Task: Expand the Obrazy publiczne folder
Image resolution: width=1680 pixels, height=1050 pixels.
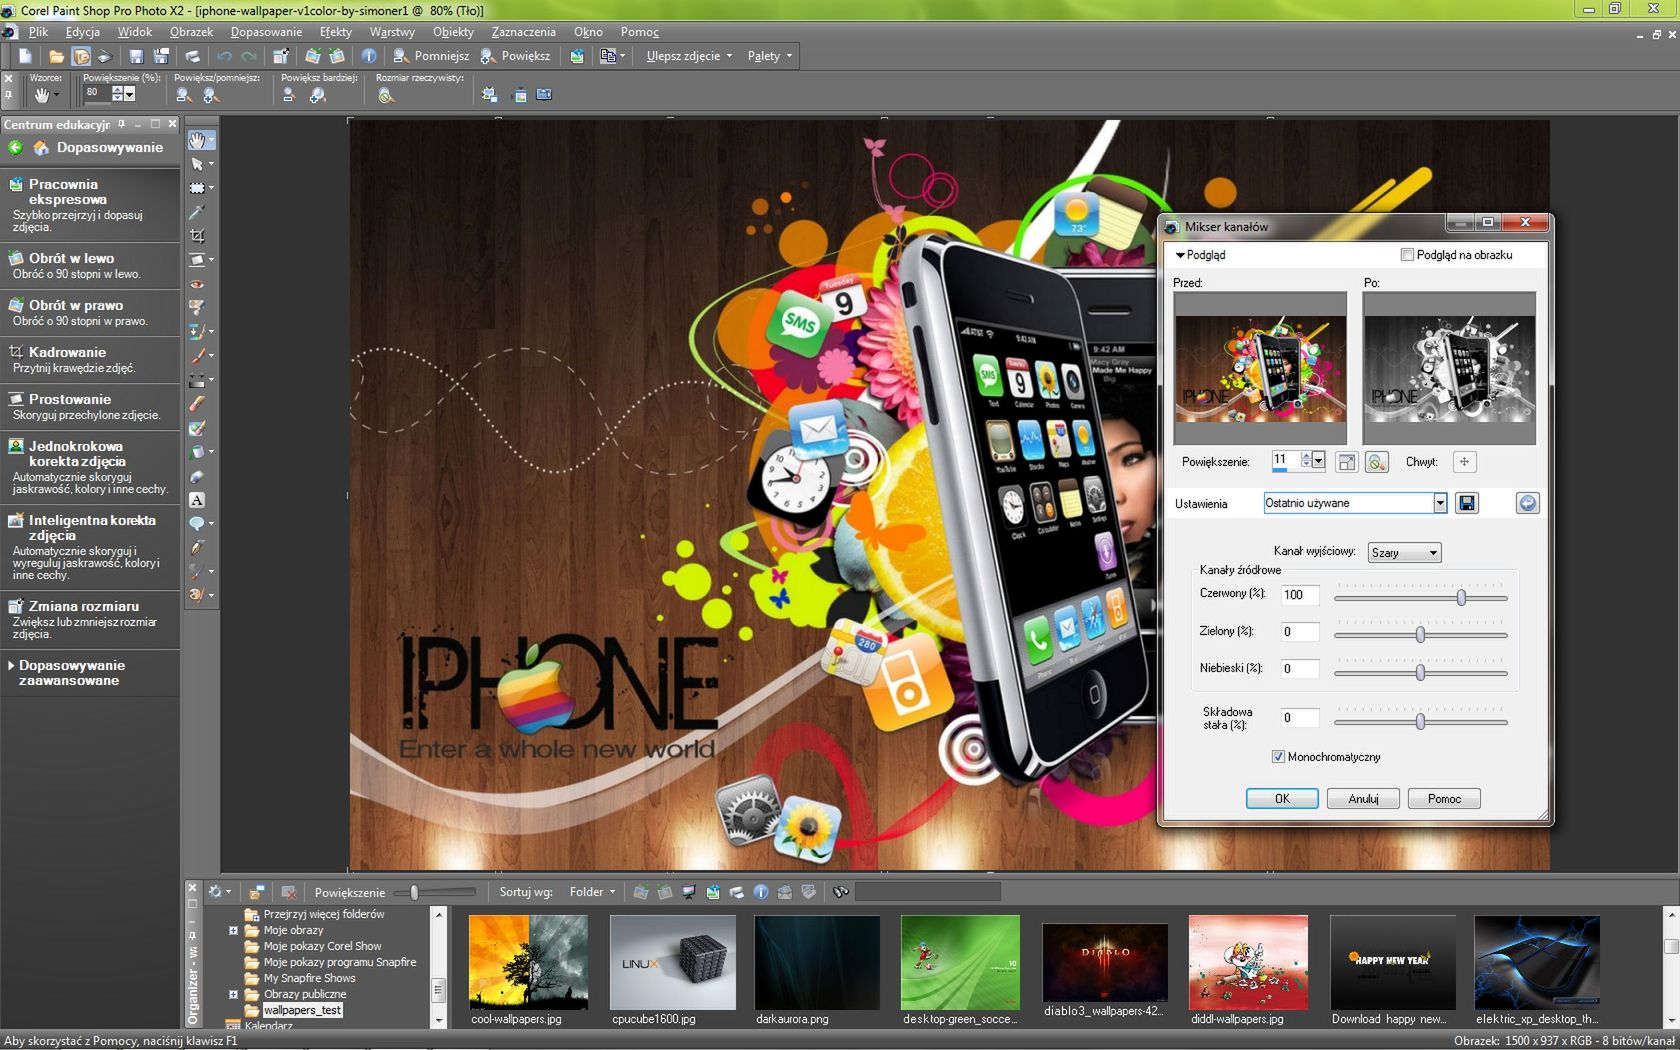Action: pos(233,994)
